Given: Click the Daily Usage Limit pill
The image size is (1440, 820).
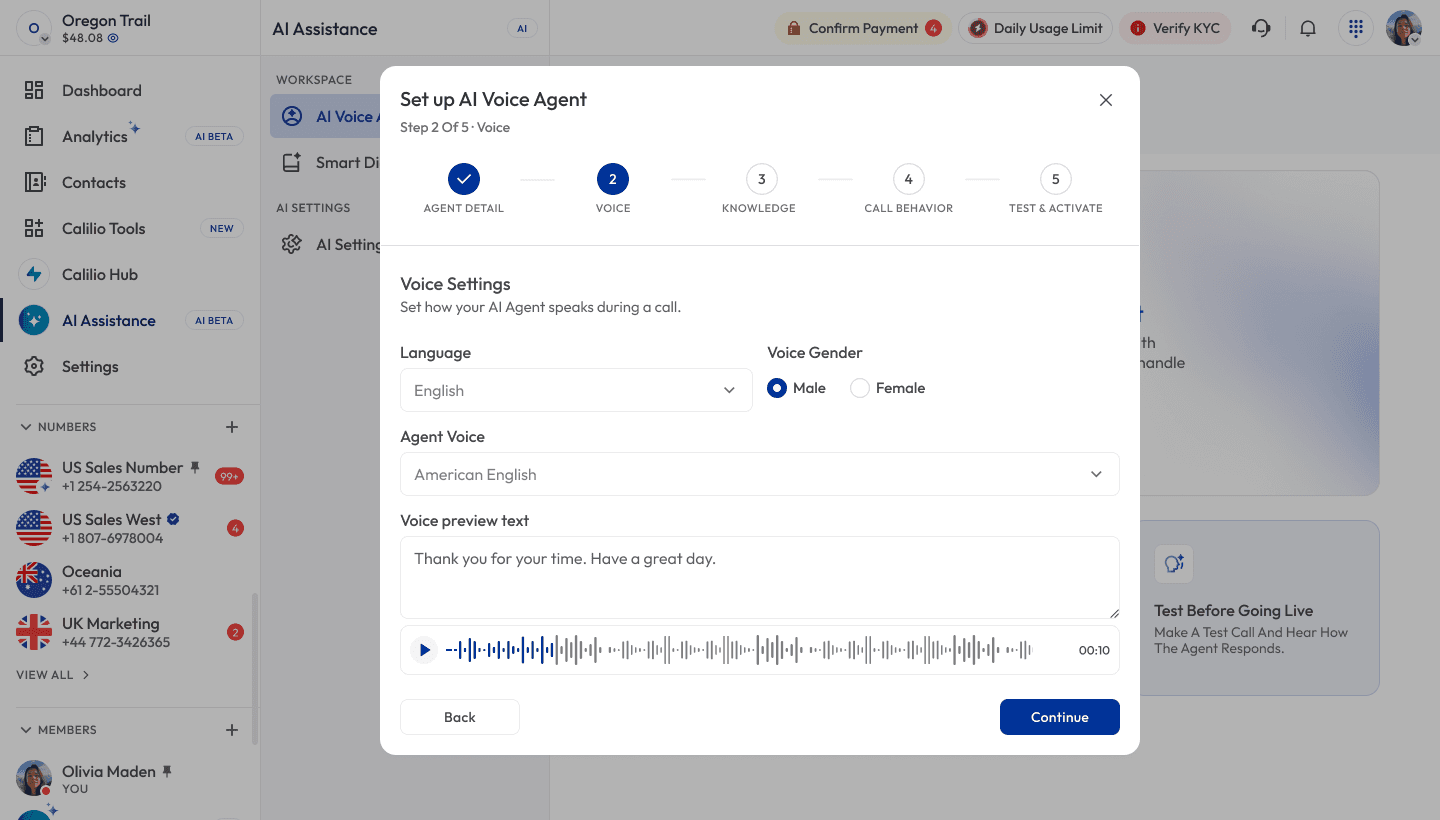Looking at the screenshot, I should tap(1035, 28).
